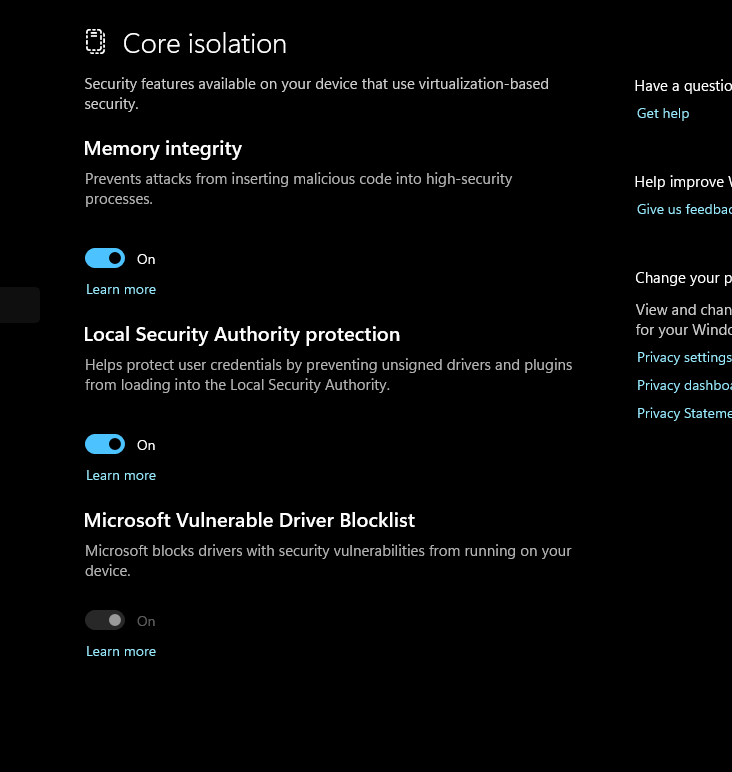This screenshot has width=732, height=772.
Task: Open the Give us feedback link
Action: click(x=684, y=210)
